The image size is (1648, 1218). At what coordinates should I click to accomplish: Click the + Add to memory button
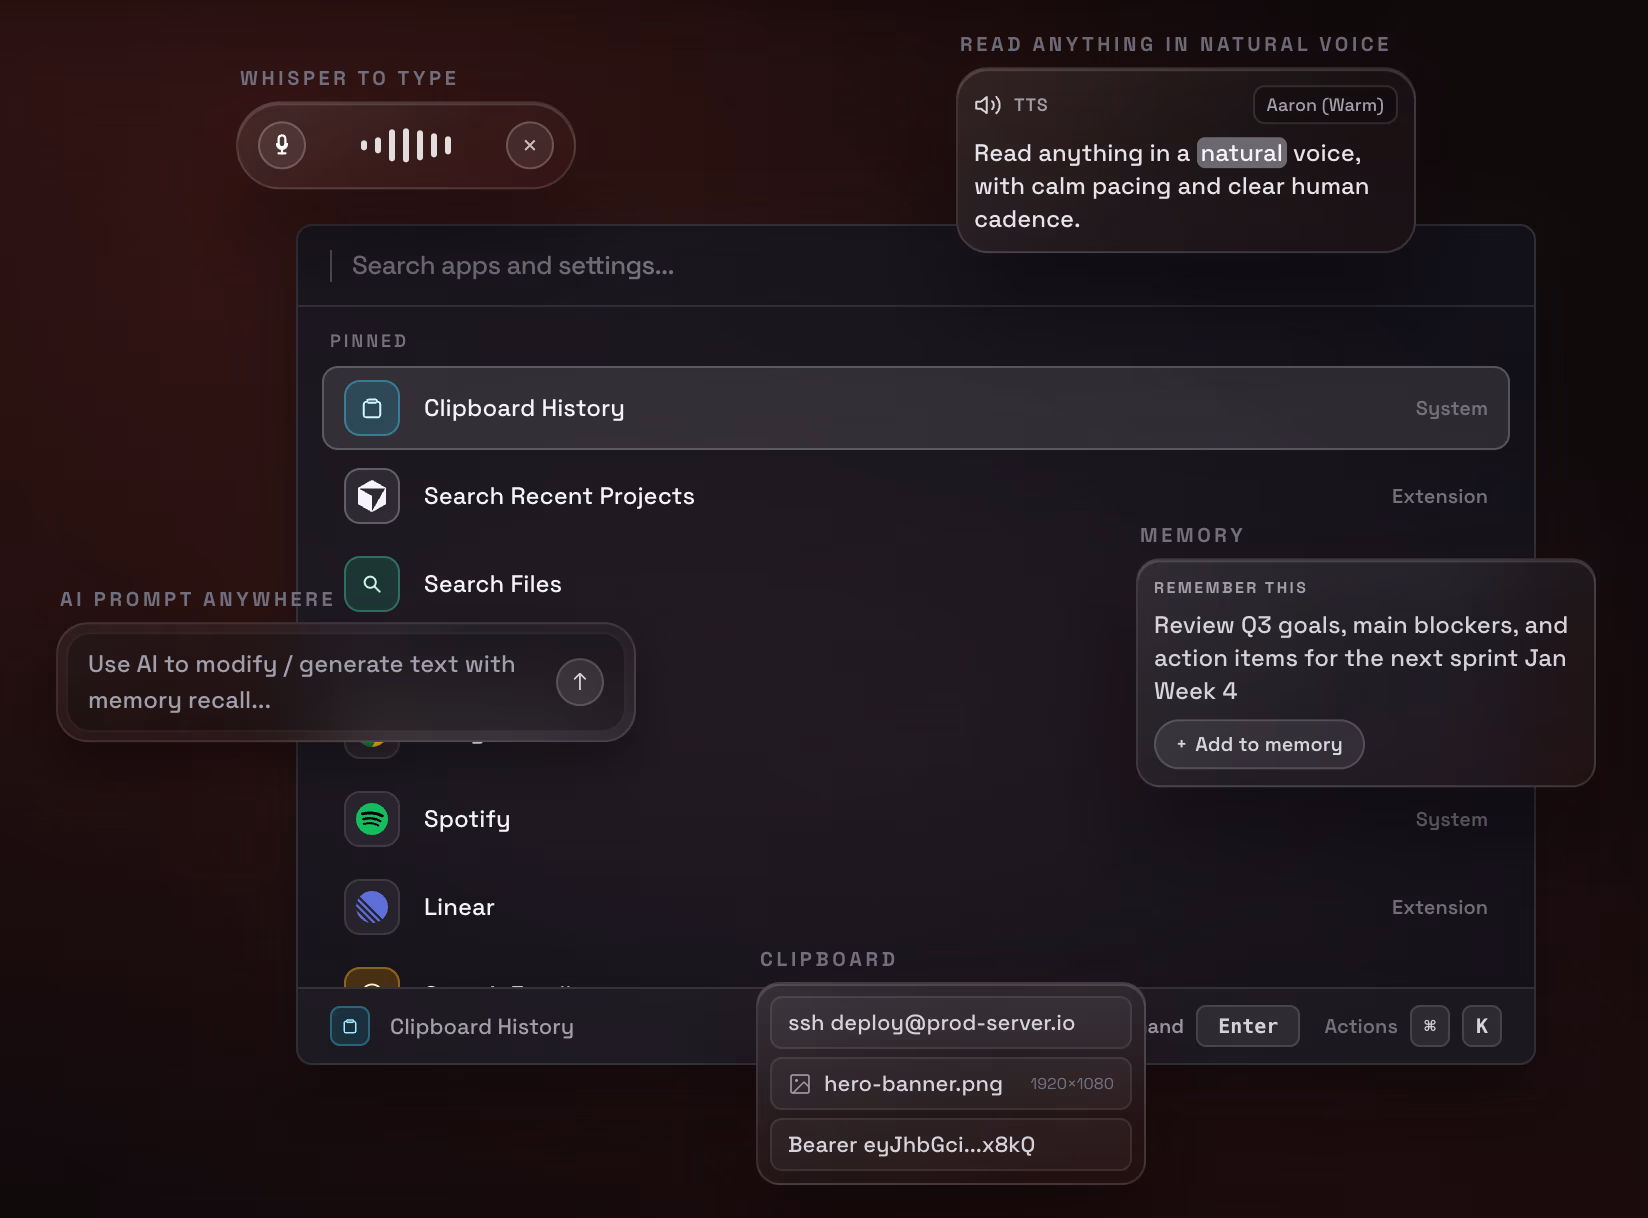[x=1258, y=744]
